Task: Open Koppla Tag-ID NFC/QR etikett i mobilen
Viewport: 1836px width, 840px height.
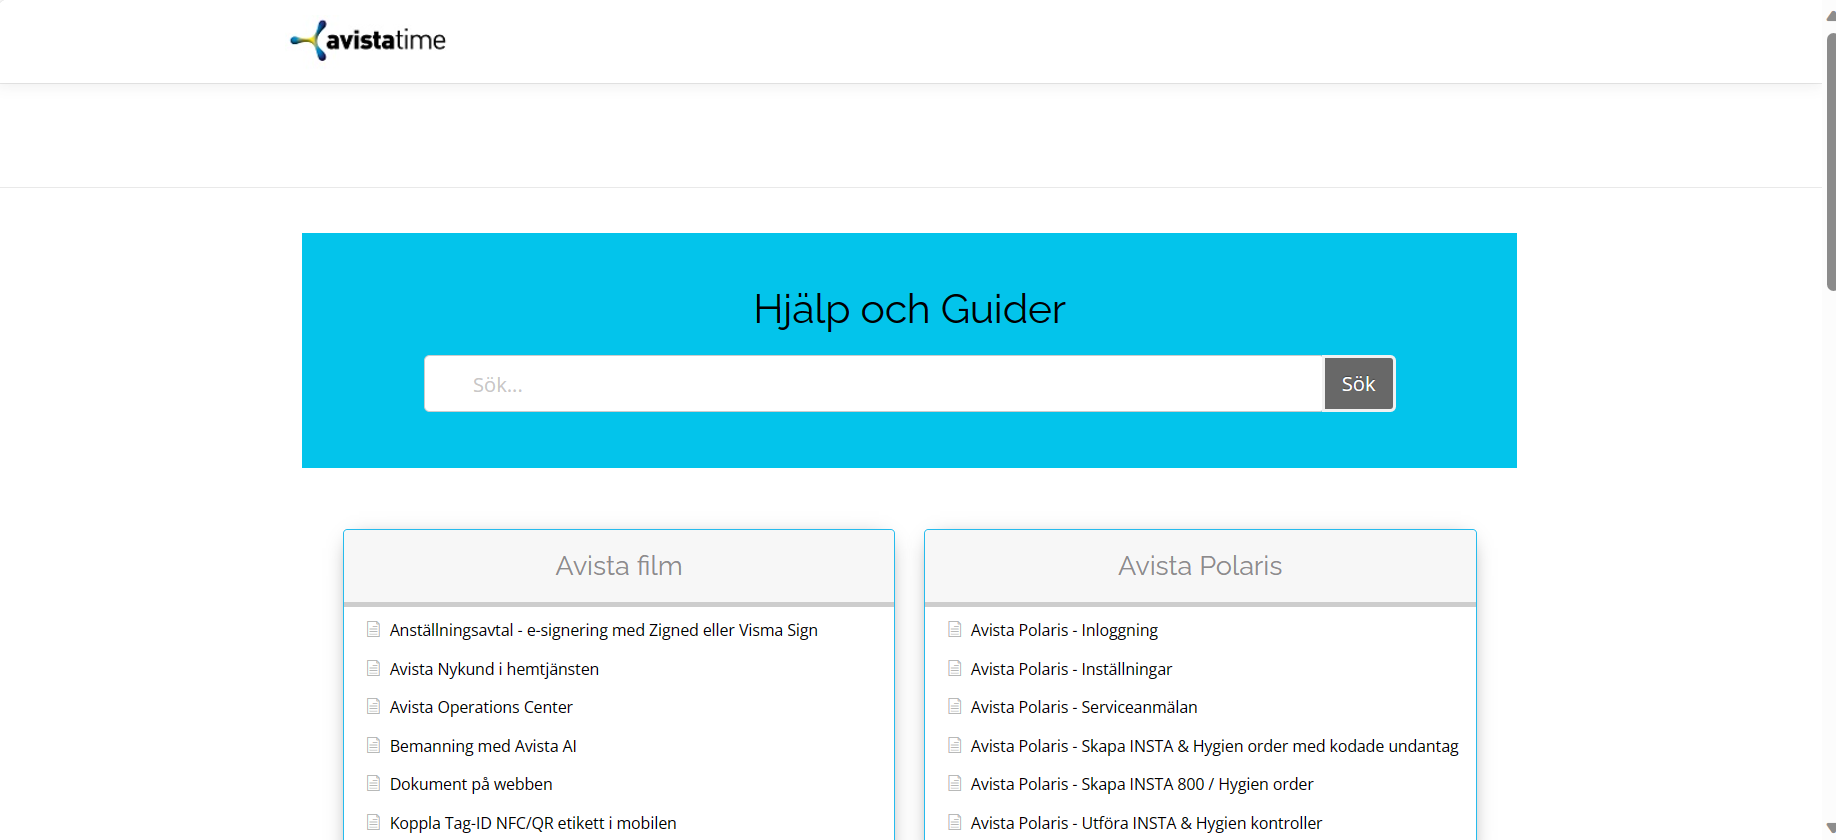Action: click(533, 823)
